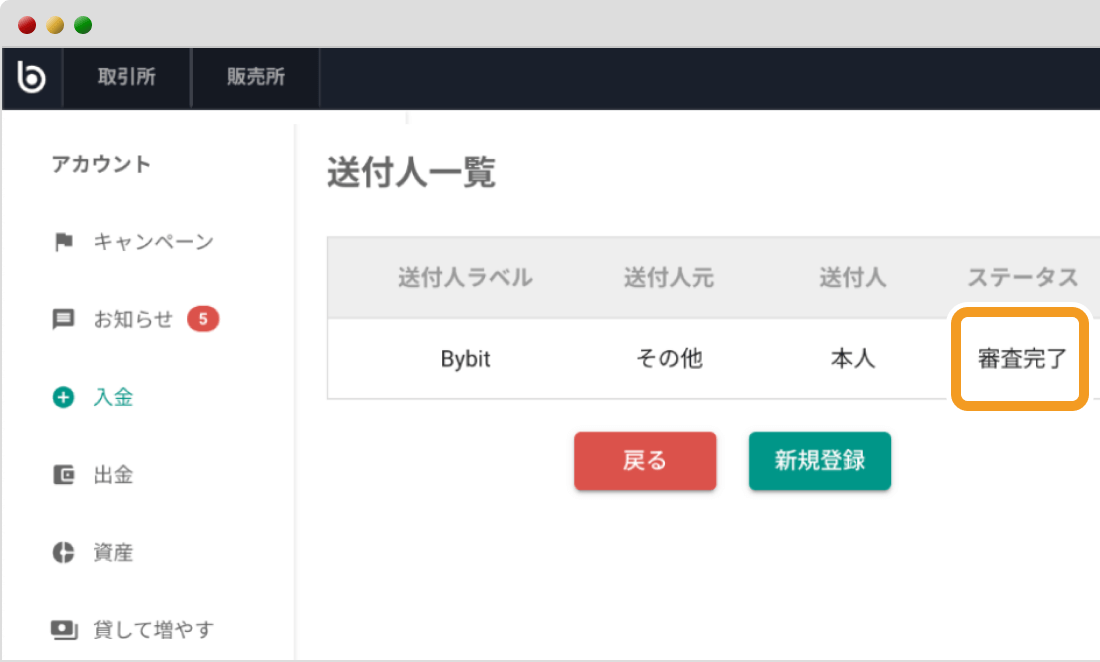Click the message icon beside お知らせ
Viewport: 1100px width, 662px height.
(x=63, y=320)
